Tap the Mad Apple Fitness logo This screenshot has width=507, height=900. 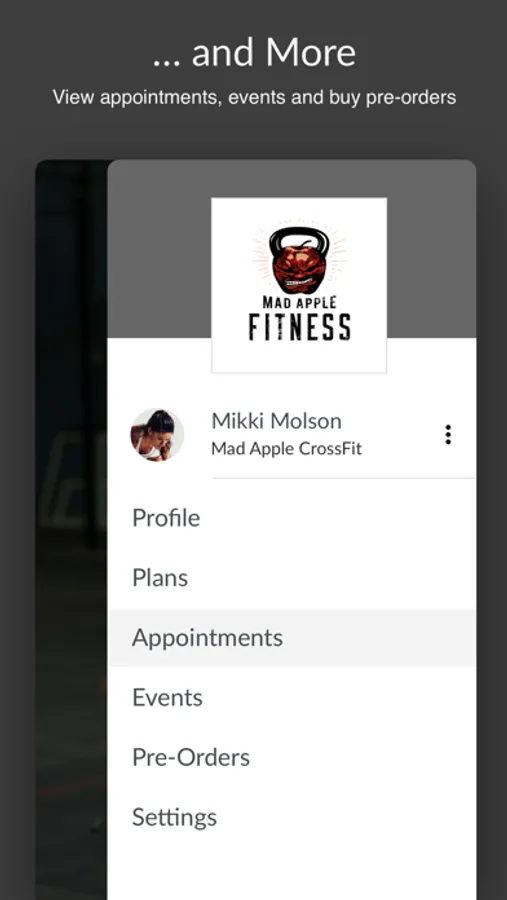pyautogui.click(x=299, y=285)
